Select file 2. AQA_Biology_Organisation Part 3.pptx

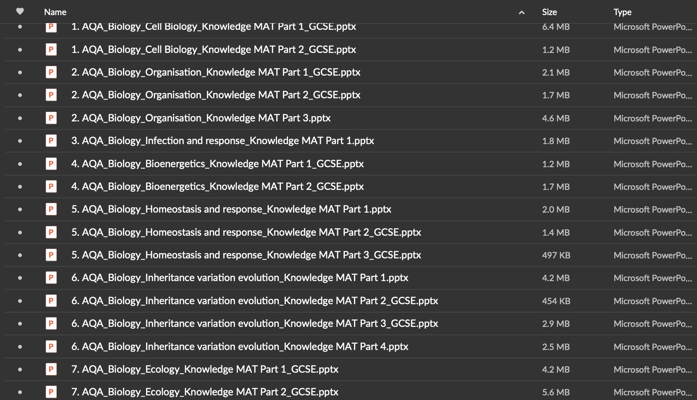point(201,118)
